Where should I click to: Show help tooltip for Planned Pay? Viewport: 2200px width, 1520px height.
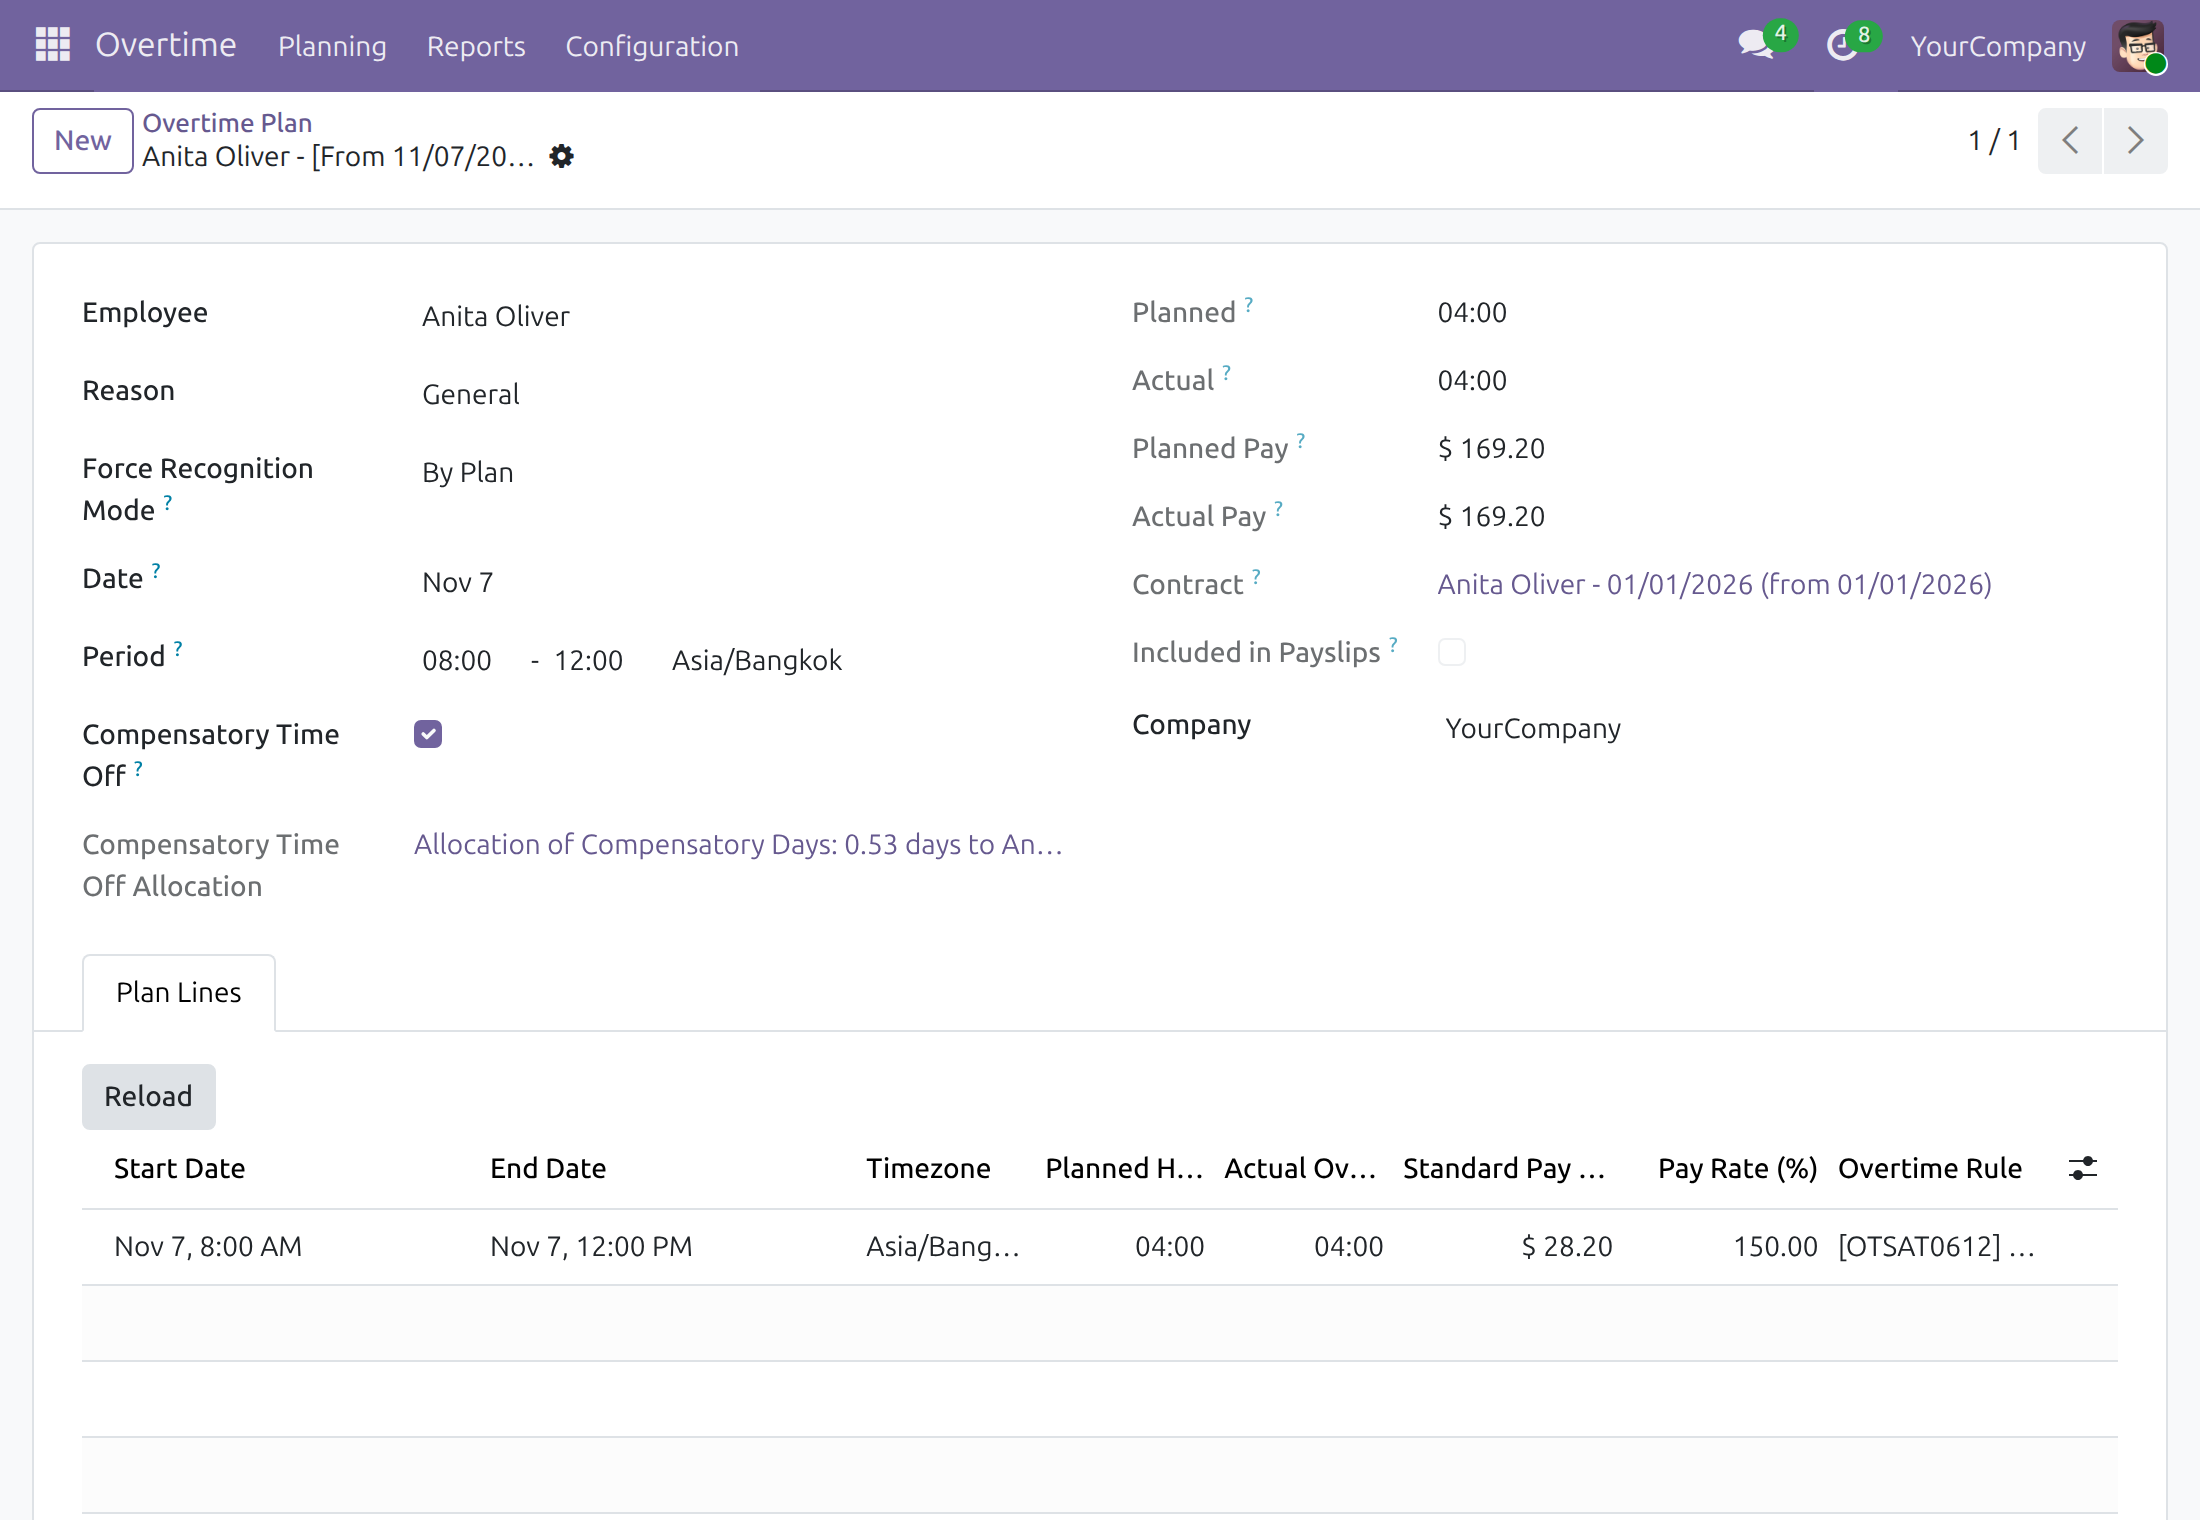tap(1301, 440)
